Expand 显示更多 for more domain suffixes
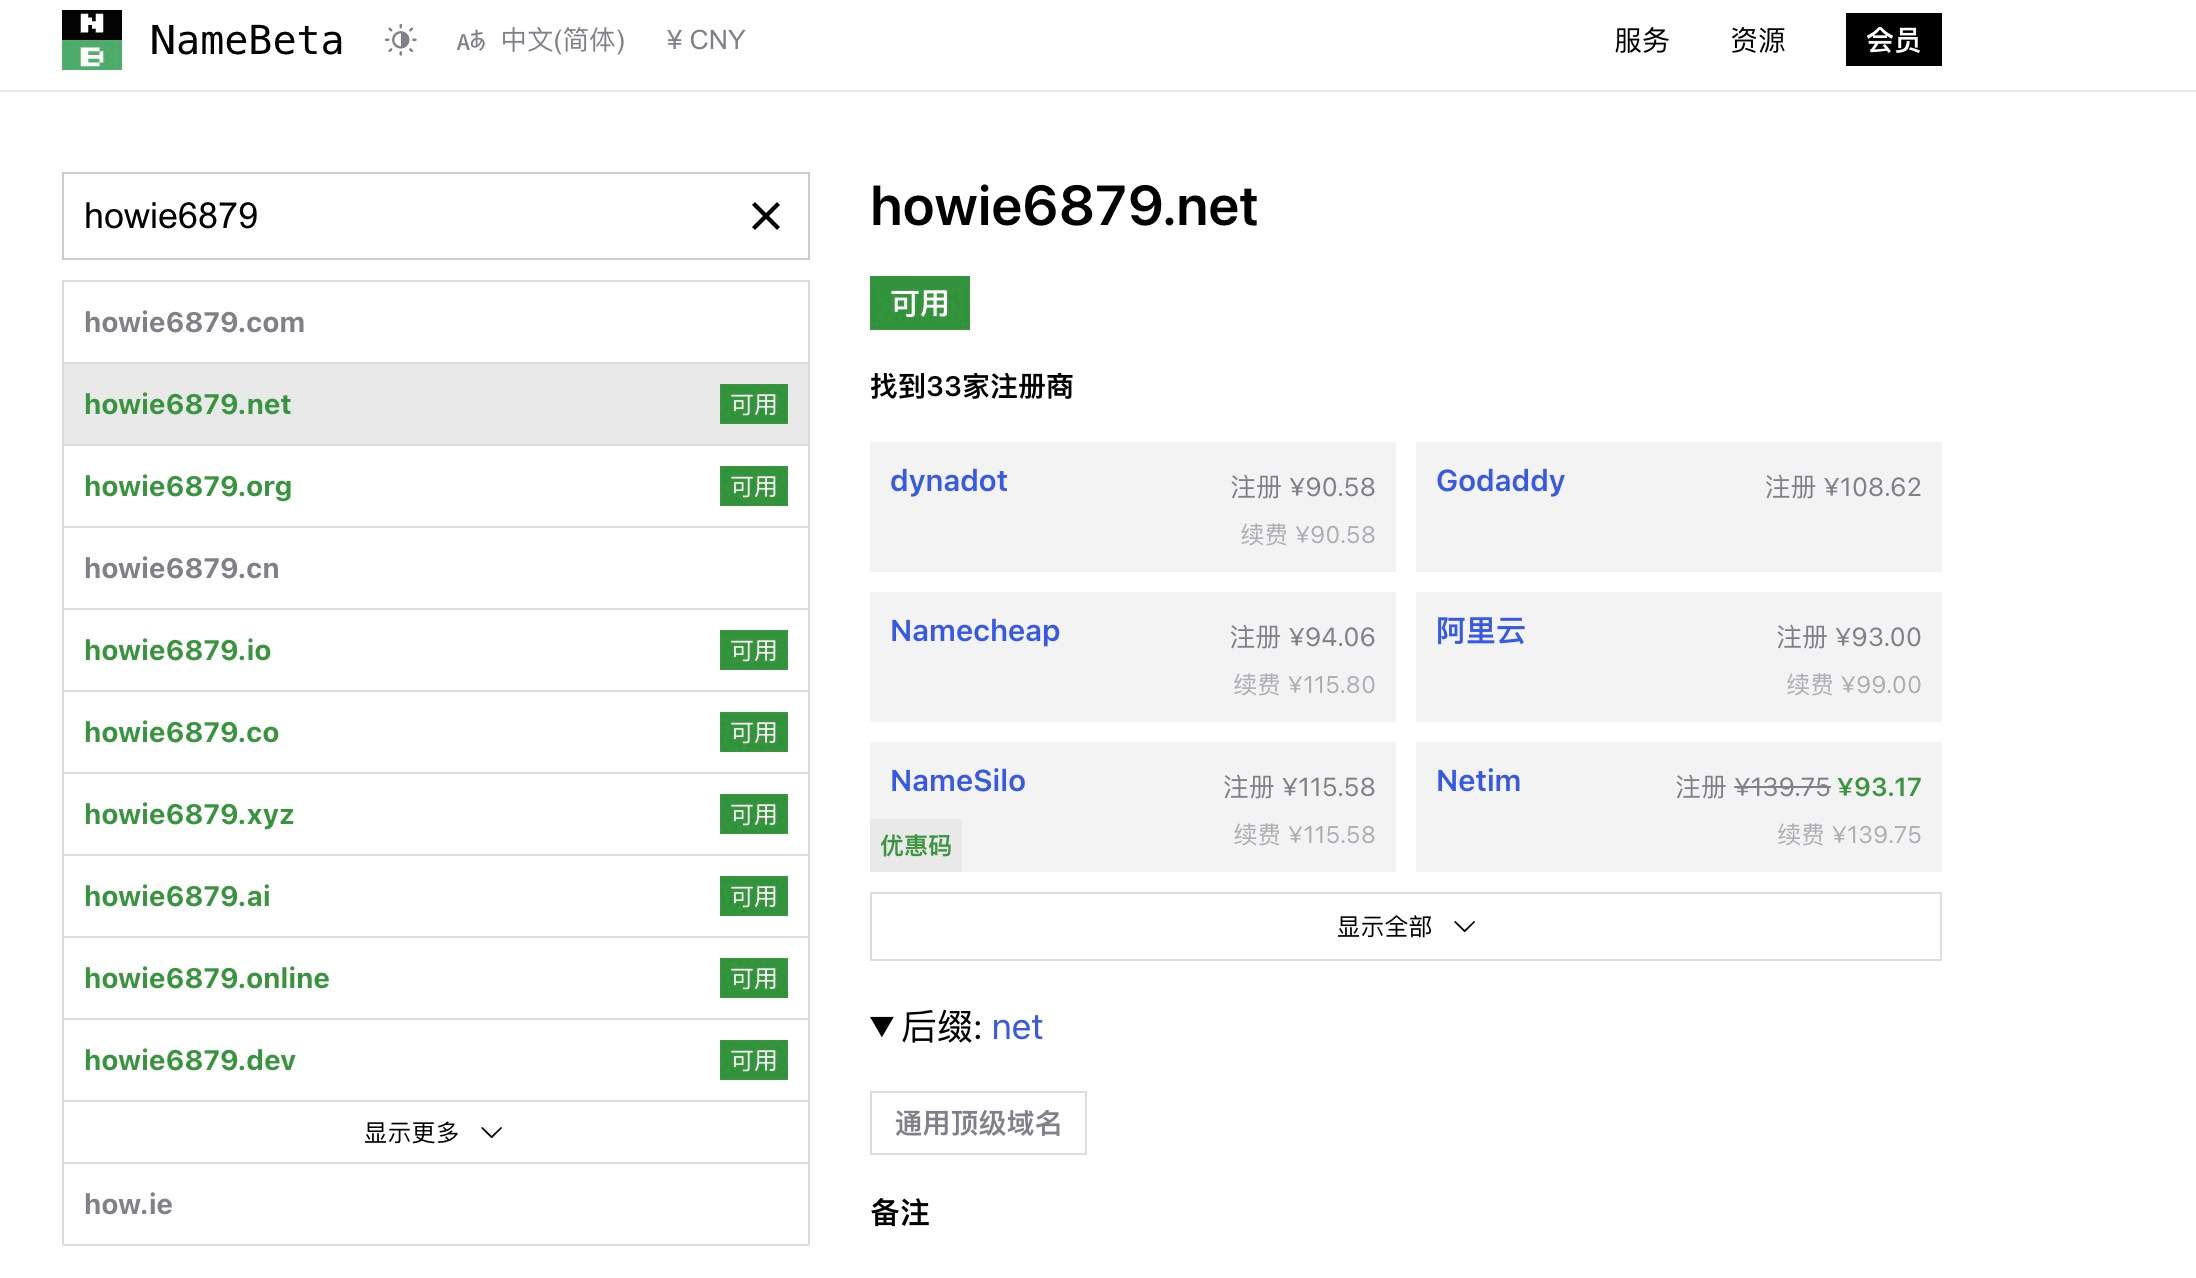Viewport: 2196px width, 1278px height. click(x=434, y=1132)
